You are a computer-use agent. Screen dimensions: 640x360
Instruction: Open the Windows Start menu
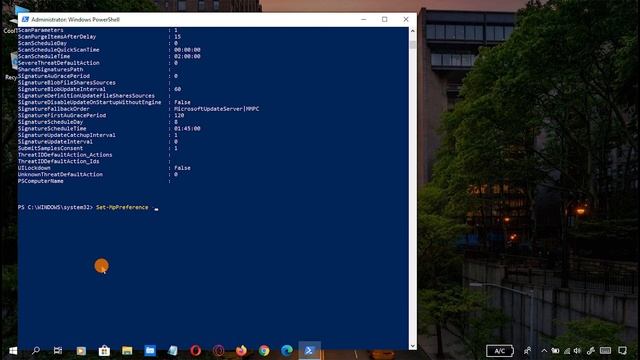point(13,351)
